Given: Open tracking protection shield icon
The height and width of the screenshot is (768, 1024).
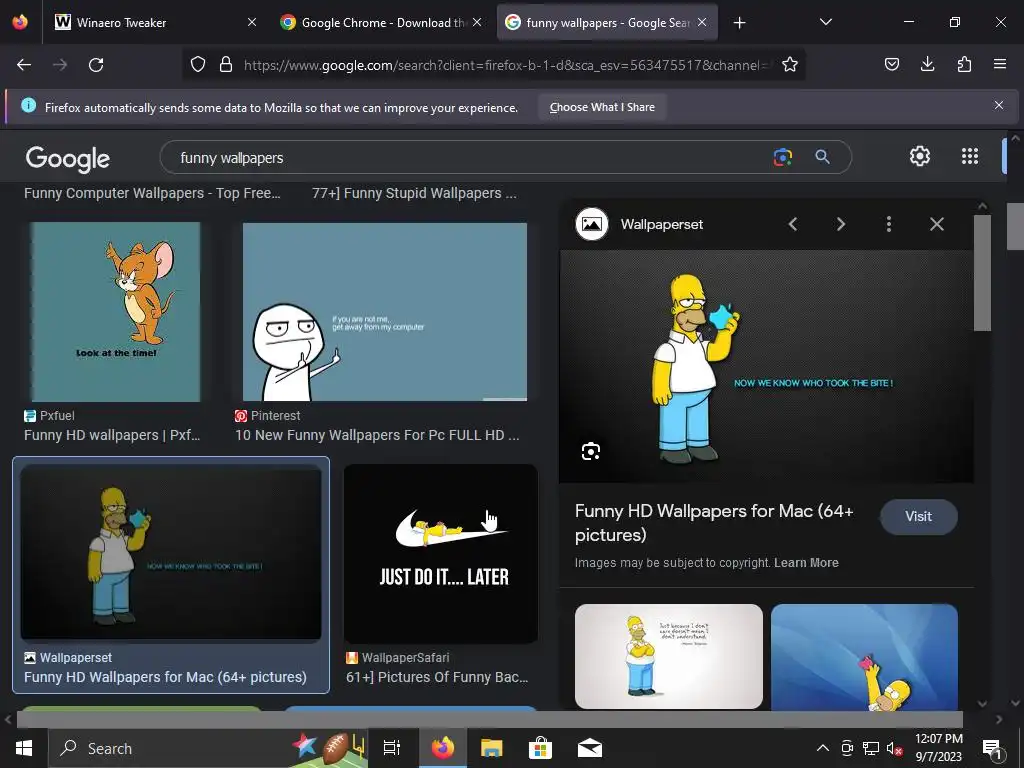Looking at the screenshot, I should point(198,64).
